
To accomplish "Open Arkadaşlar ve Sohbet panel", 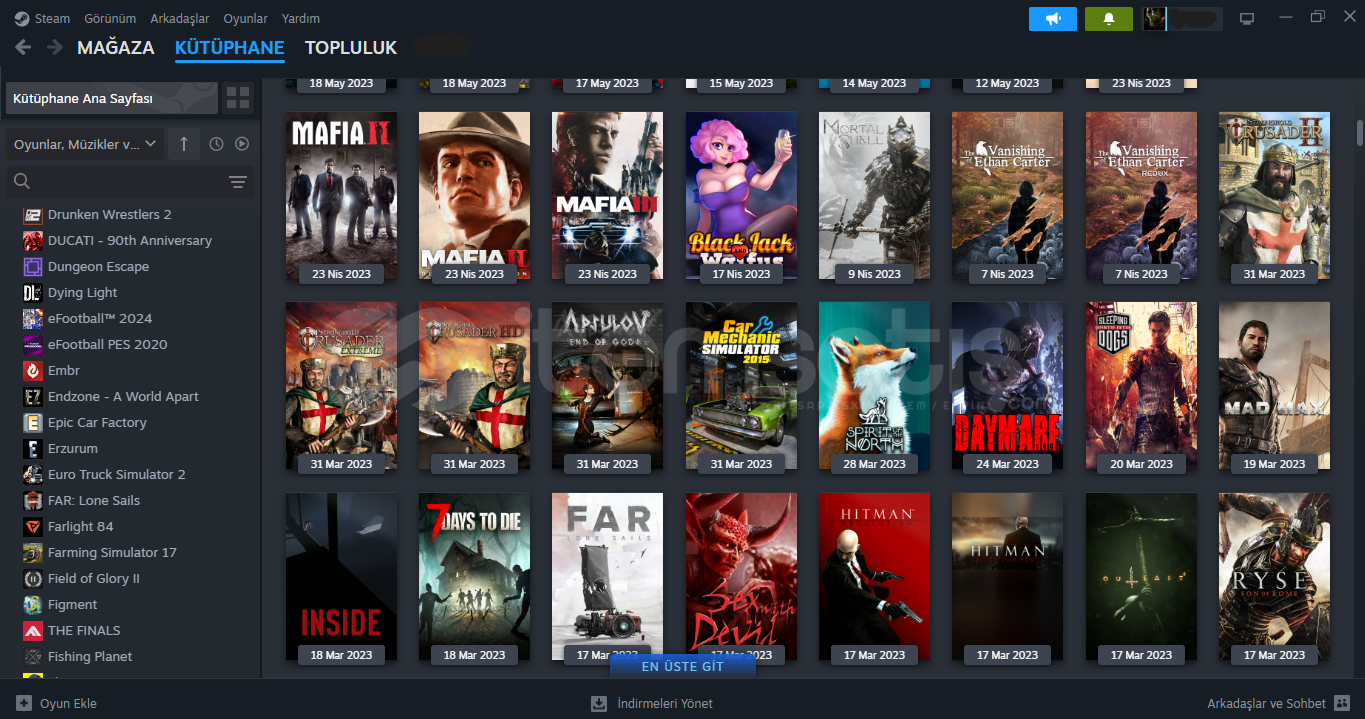I will [1278, 703].
